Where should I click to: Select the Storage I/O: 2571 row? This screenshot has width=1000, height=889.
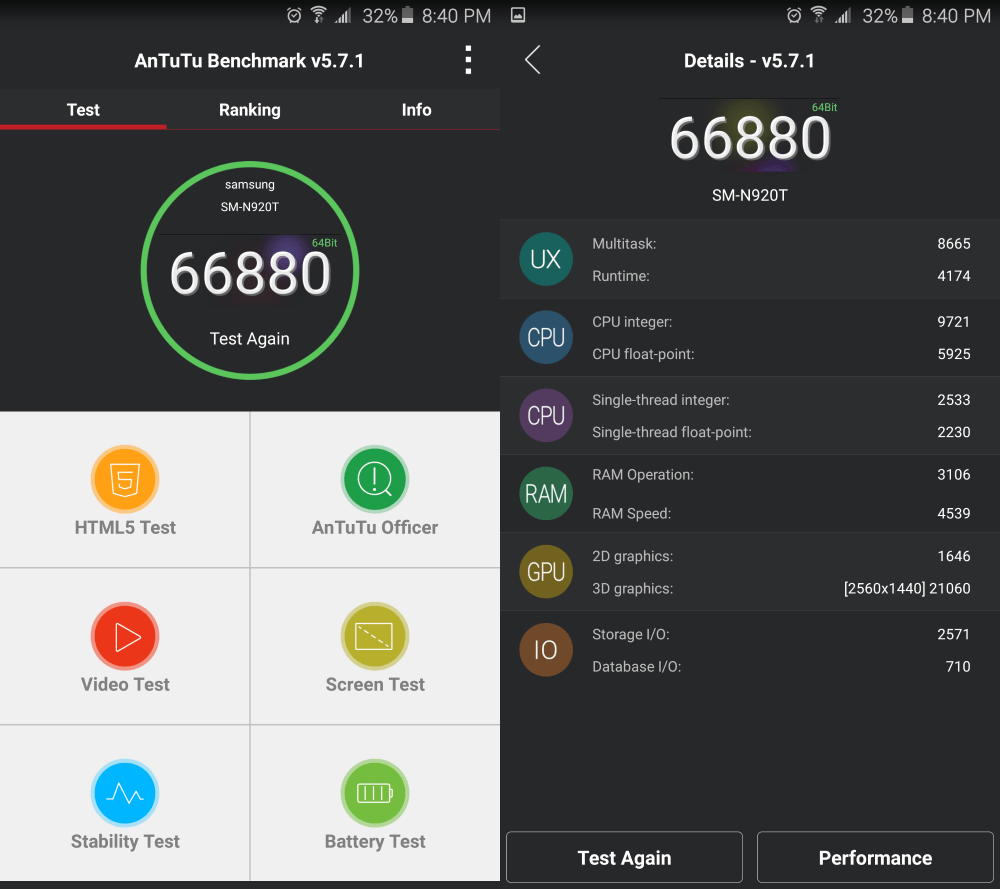pyautogui.click(x=781, y=634)
